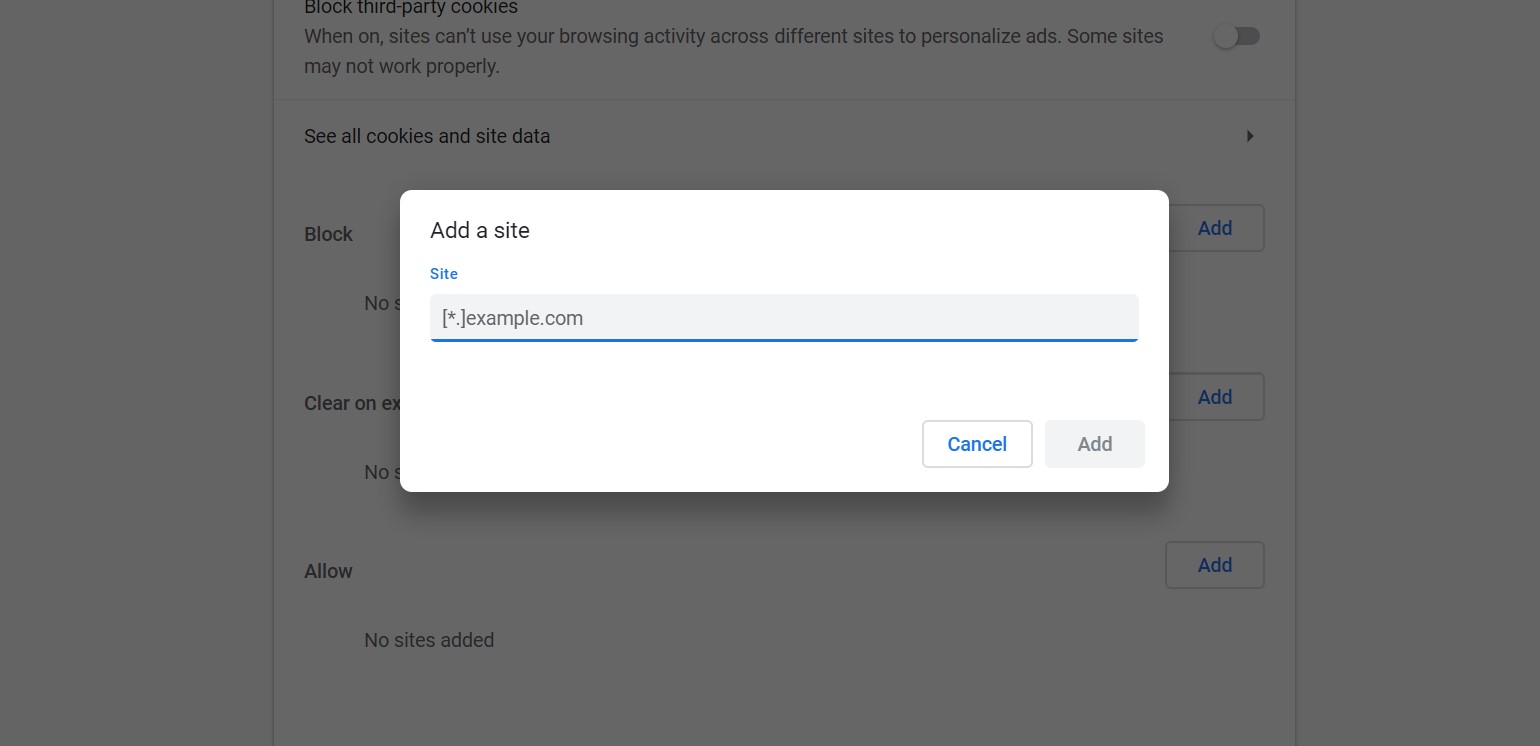Select the Block section heading
Screen dimensions: 1540x746
pyautogui.click(x=328, y=234)
